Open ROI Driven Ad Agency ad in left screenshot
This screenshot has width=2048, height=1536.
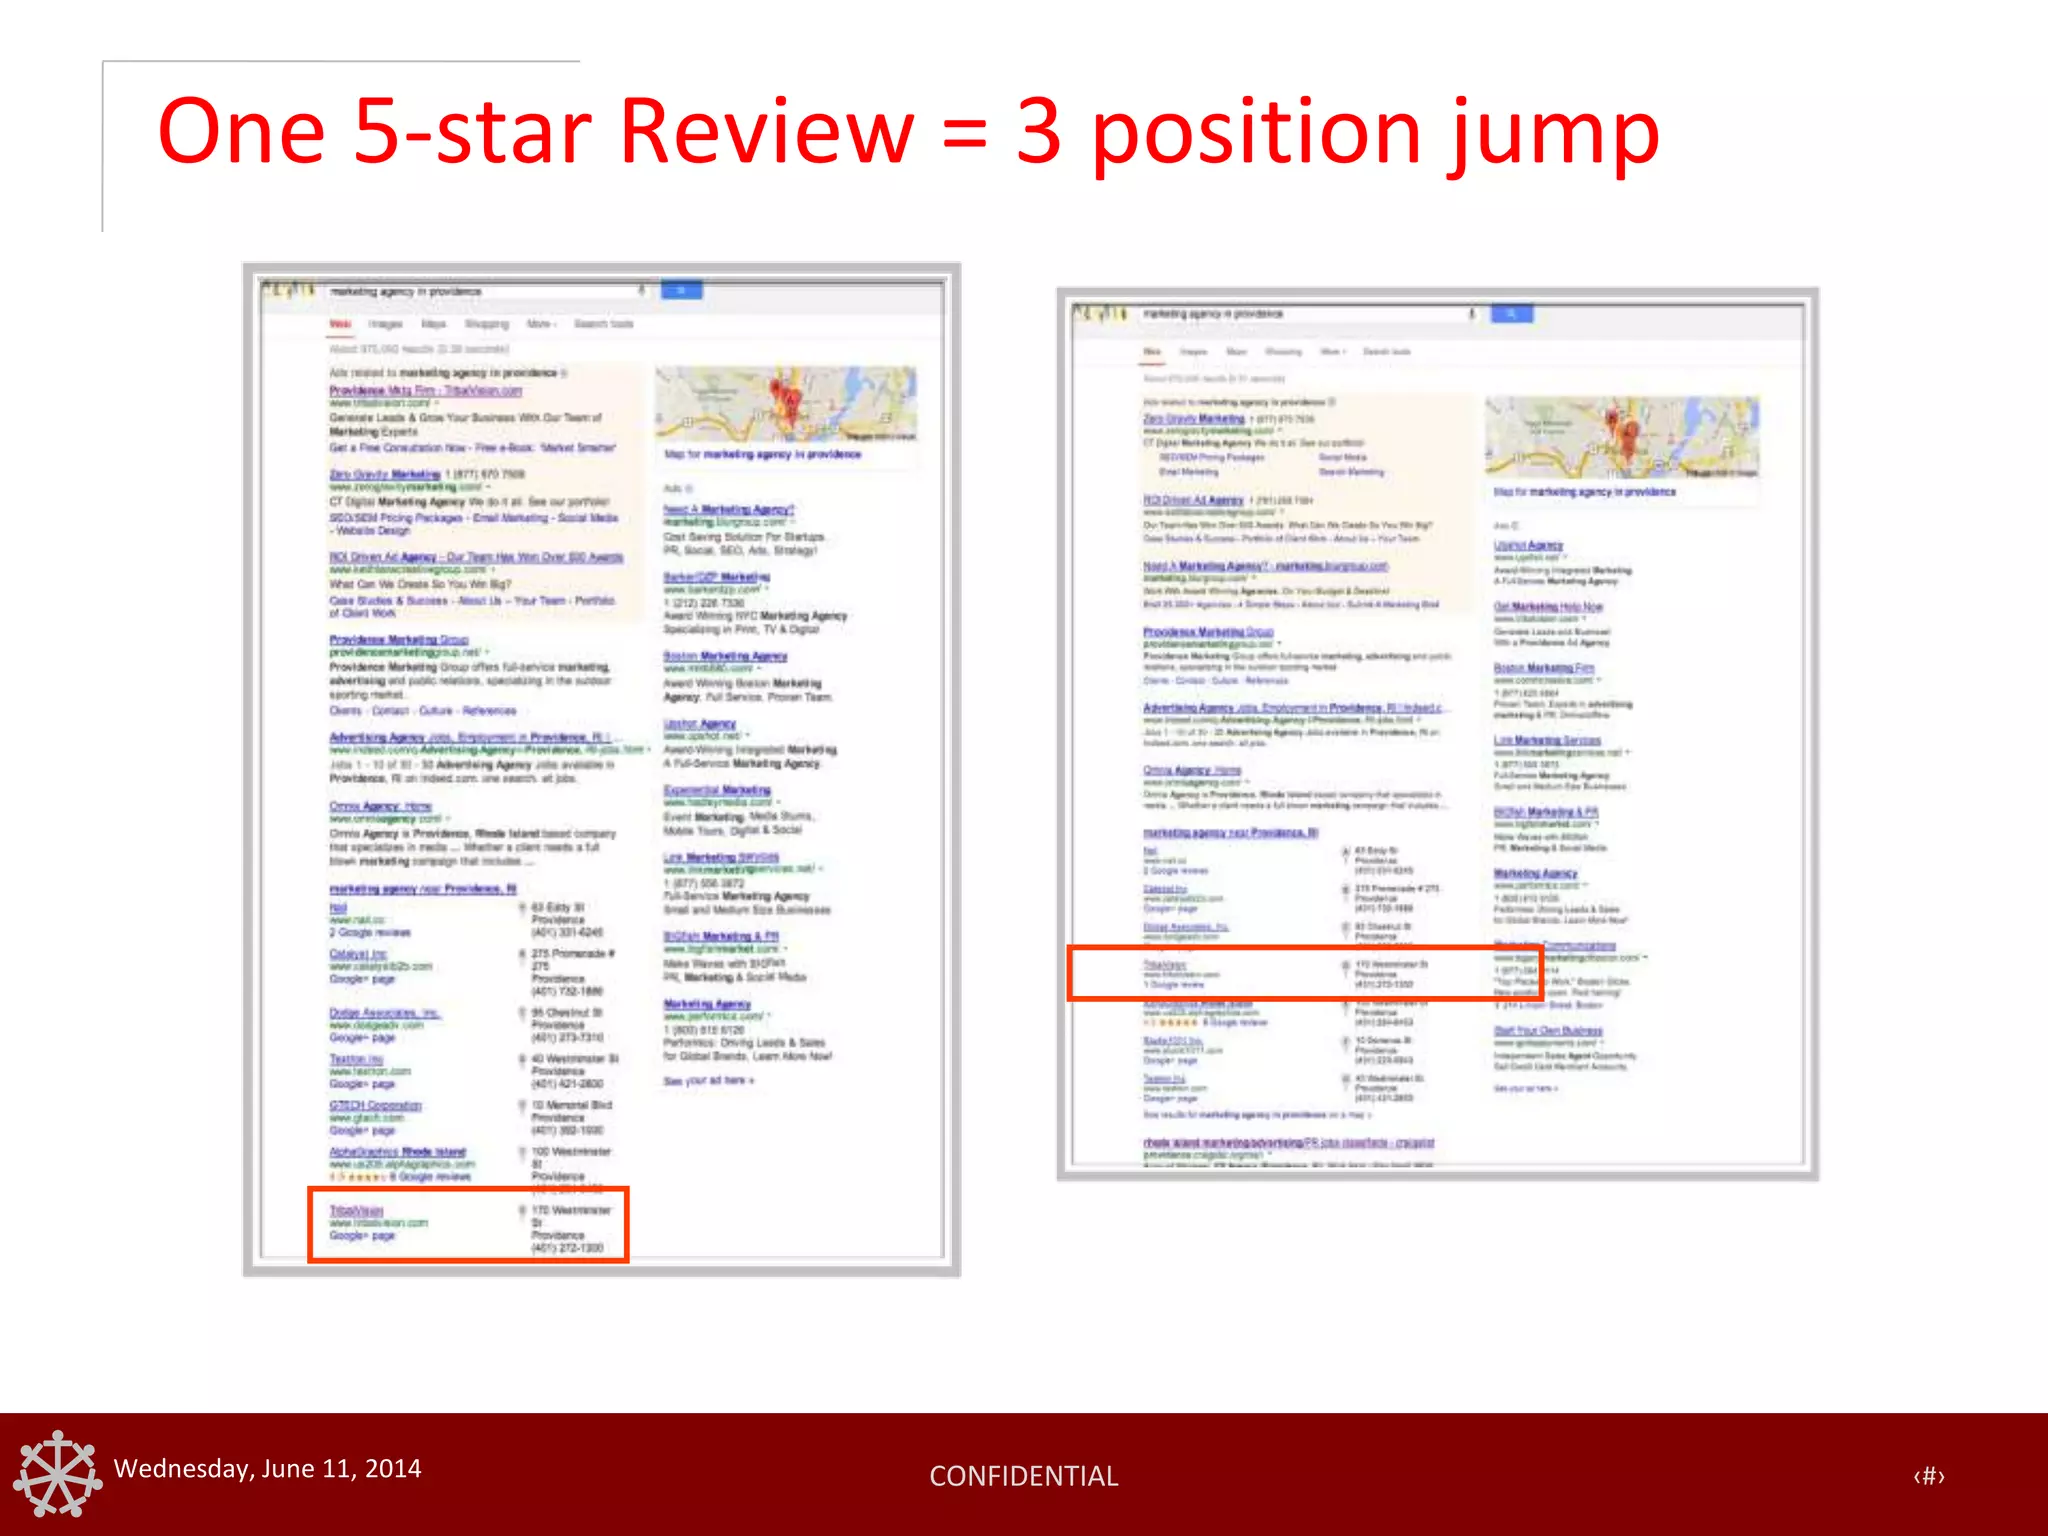pyautogui.click(x=476, y=557)
